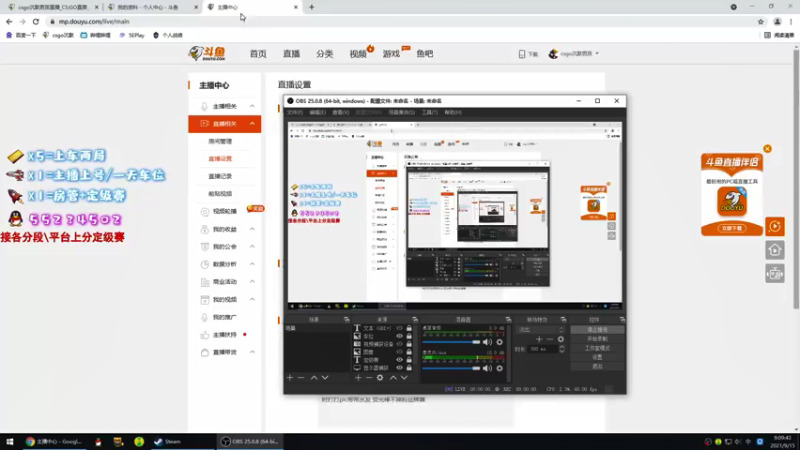Open source properties gear in OBS Sources panel
Image resolution: width=800 pixels, height=450 pixels.
coord(380,378)
